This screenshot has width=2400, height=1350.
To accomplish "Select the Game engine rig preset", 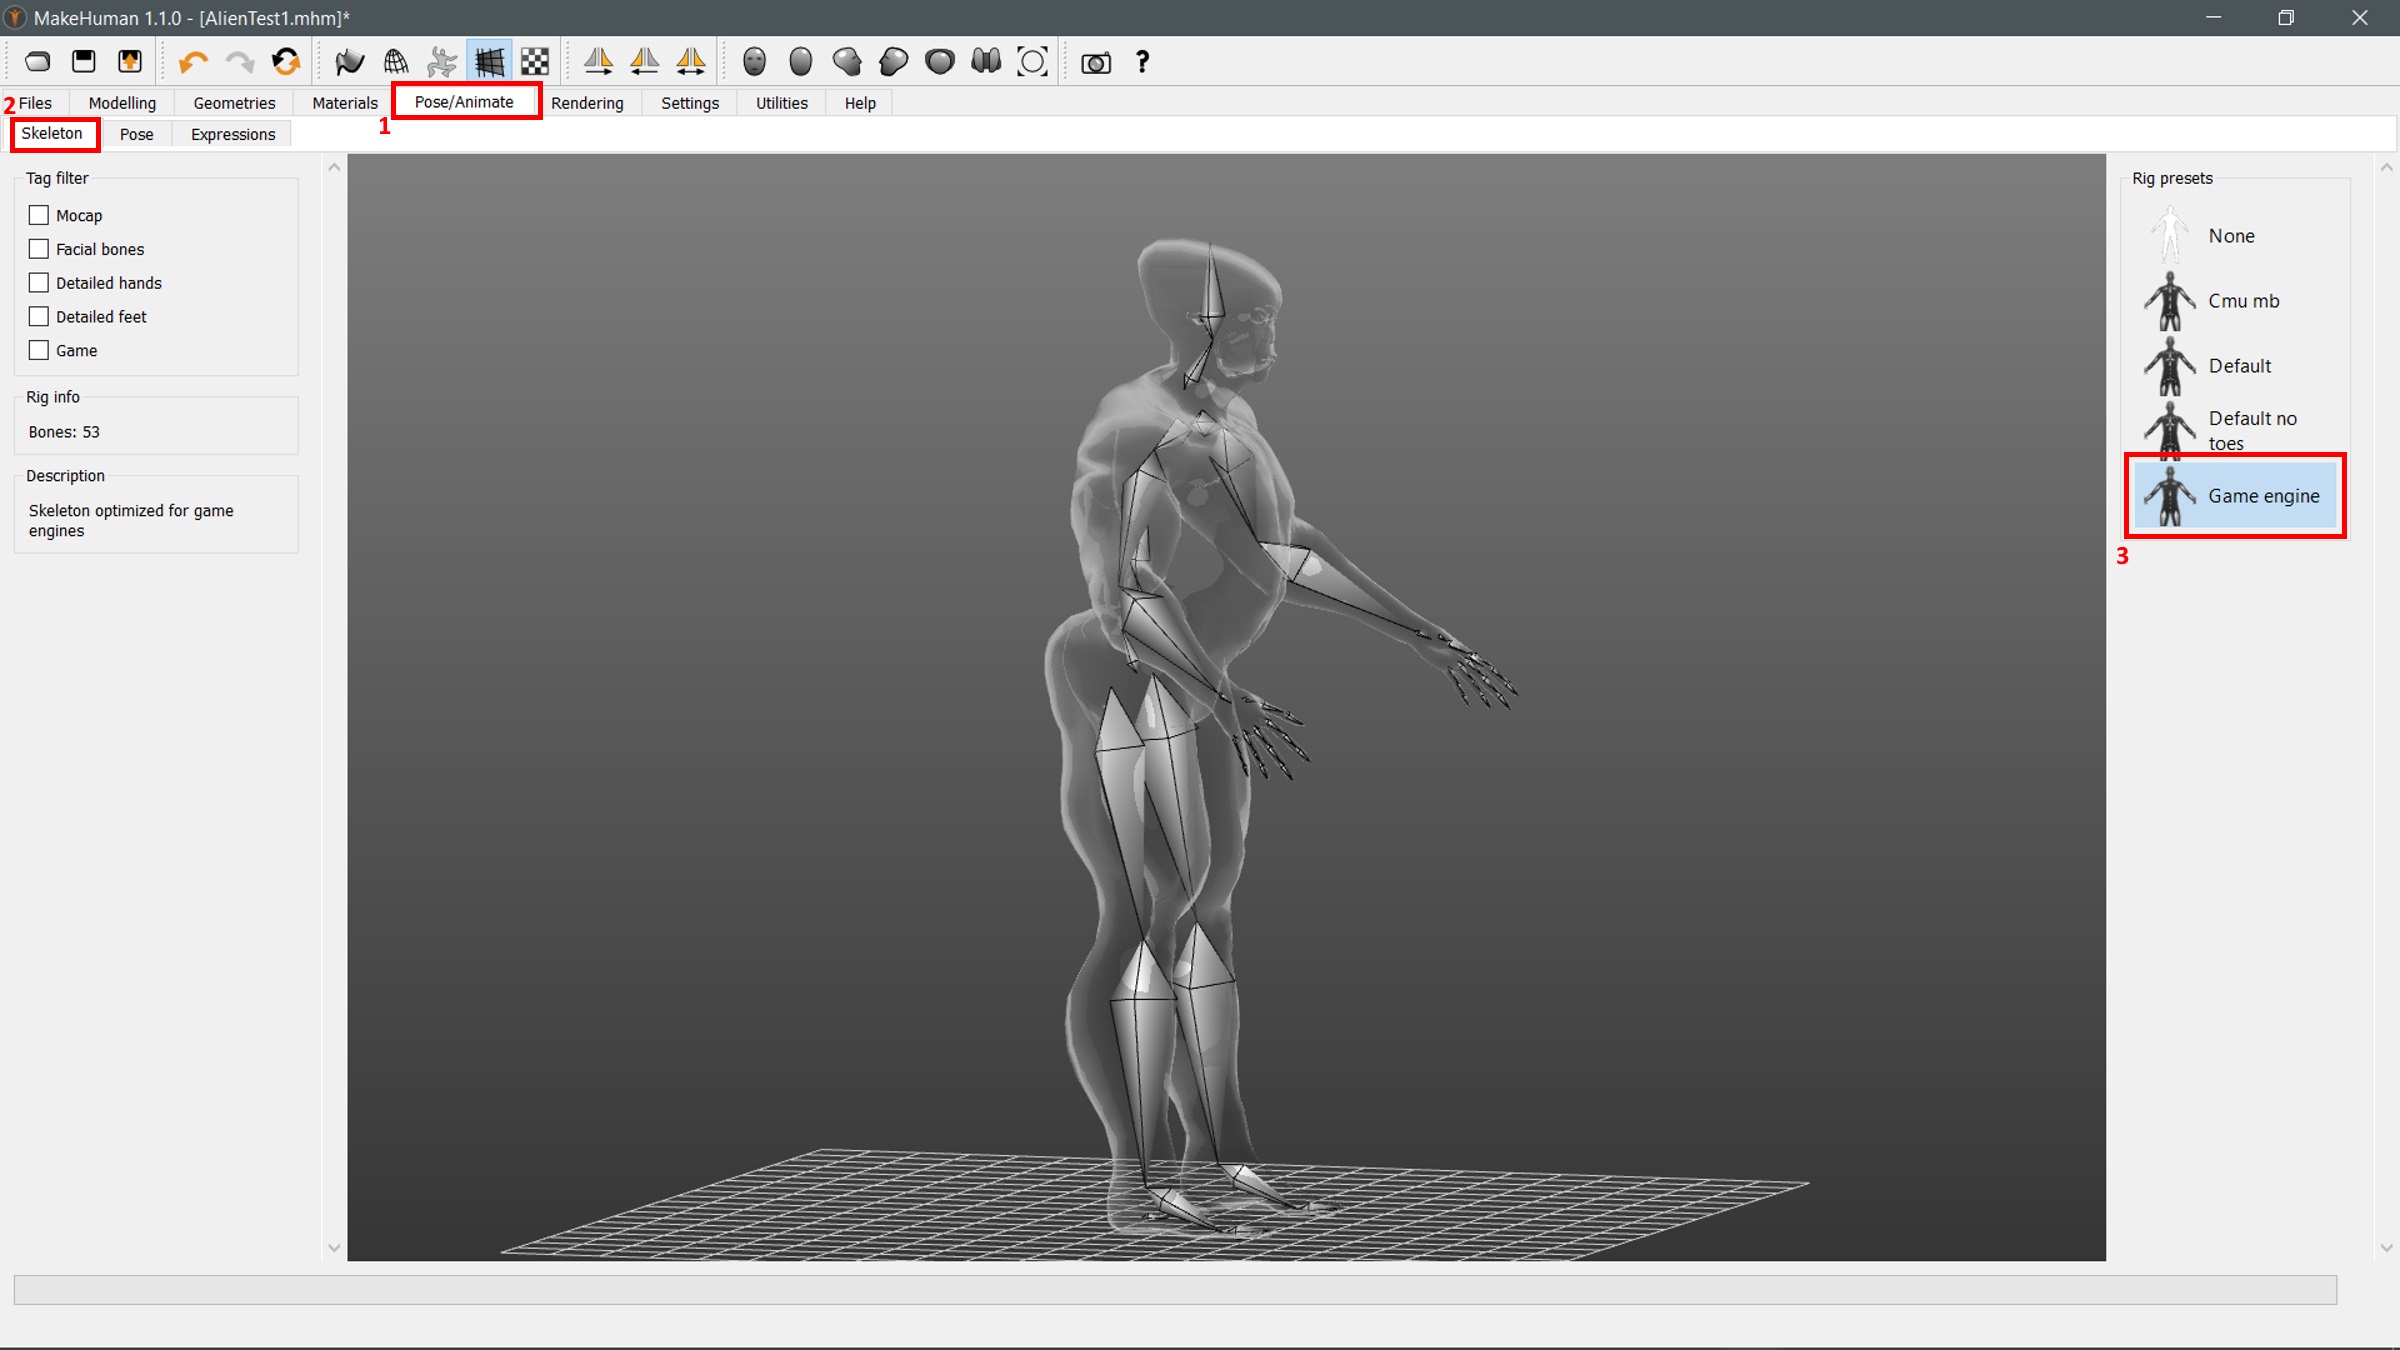I will click(x=2234, y=496).
